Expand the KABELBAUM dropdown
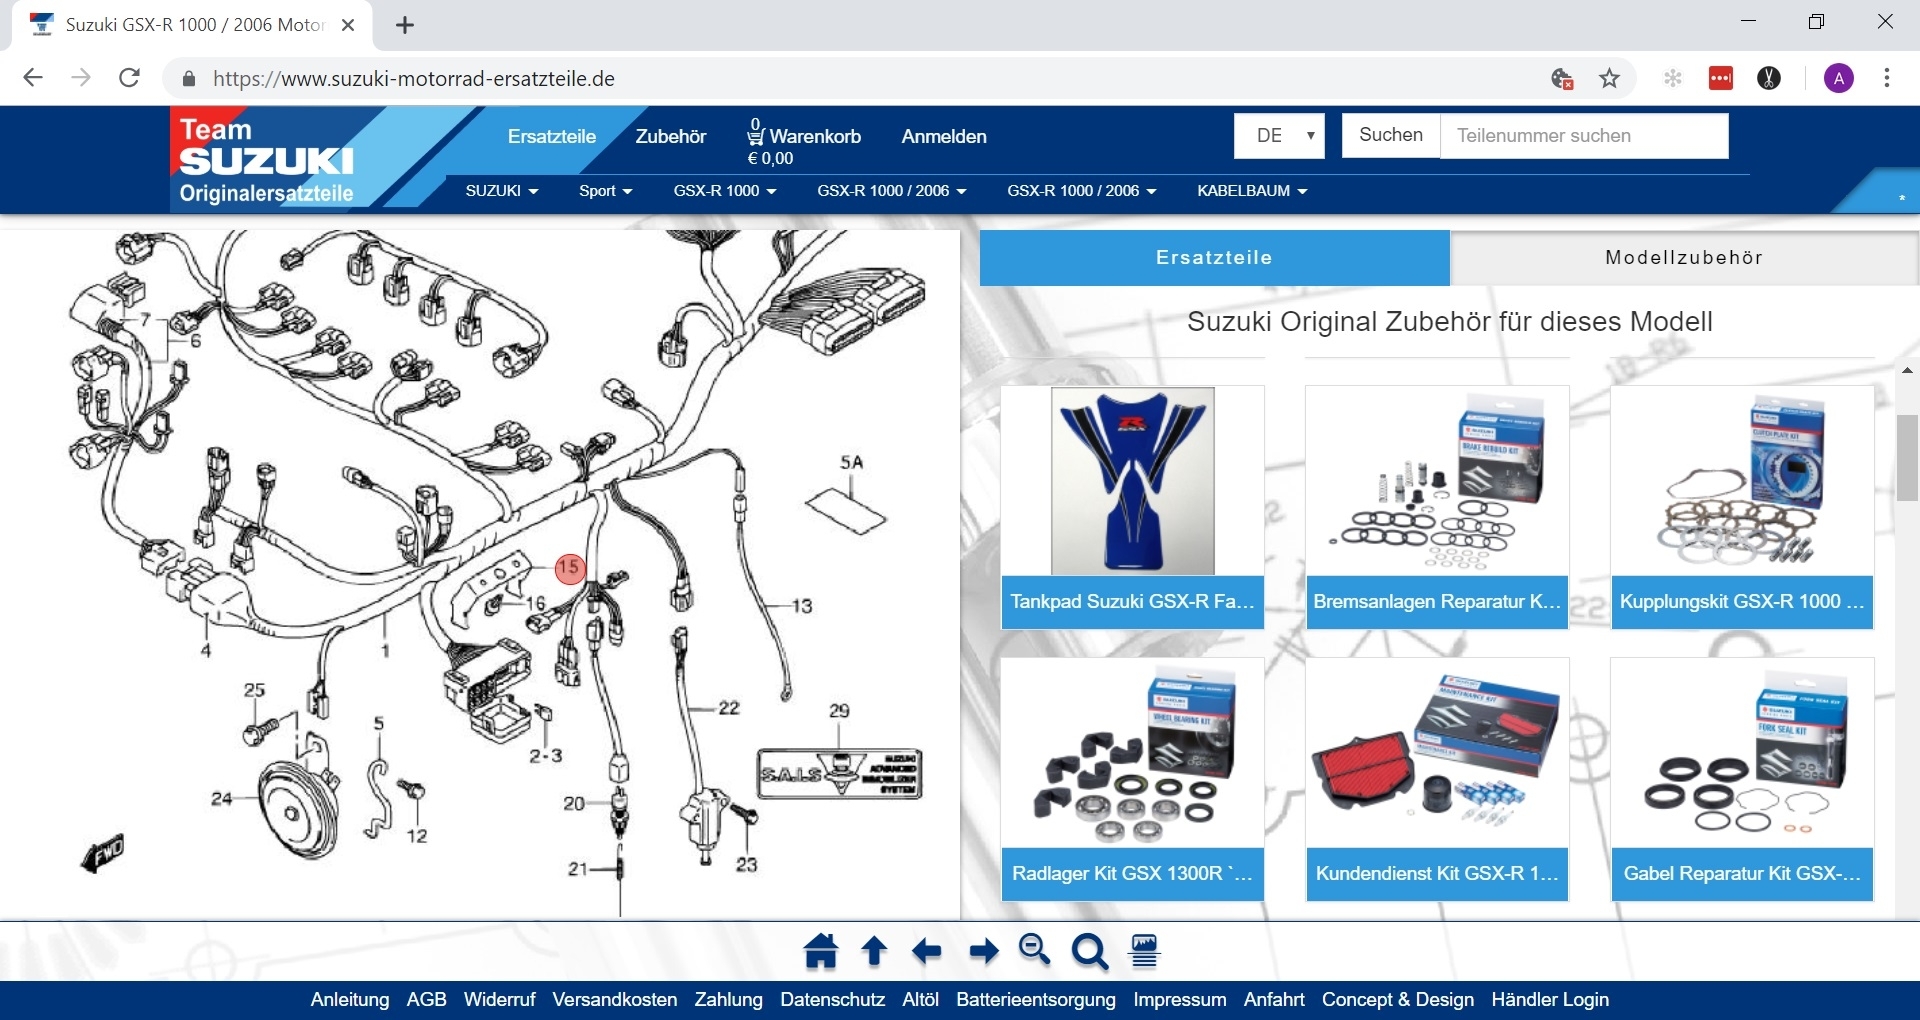 click(1253, 191)
